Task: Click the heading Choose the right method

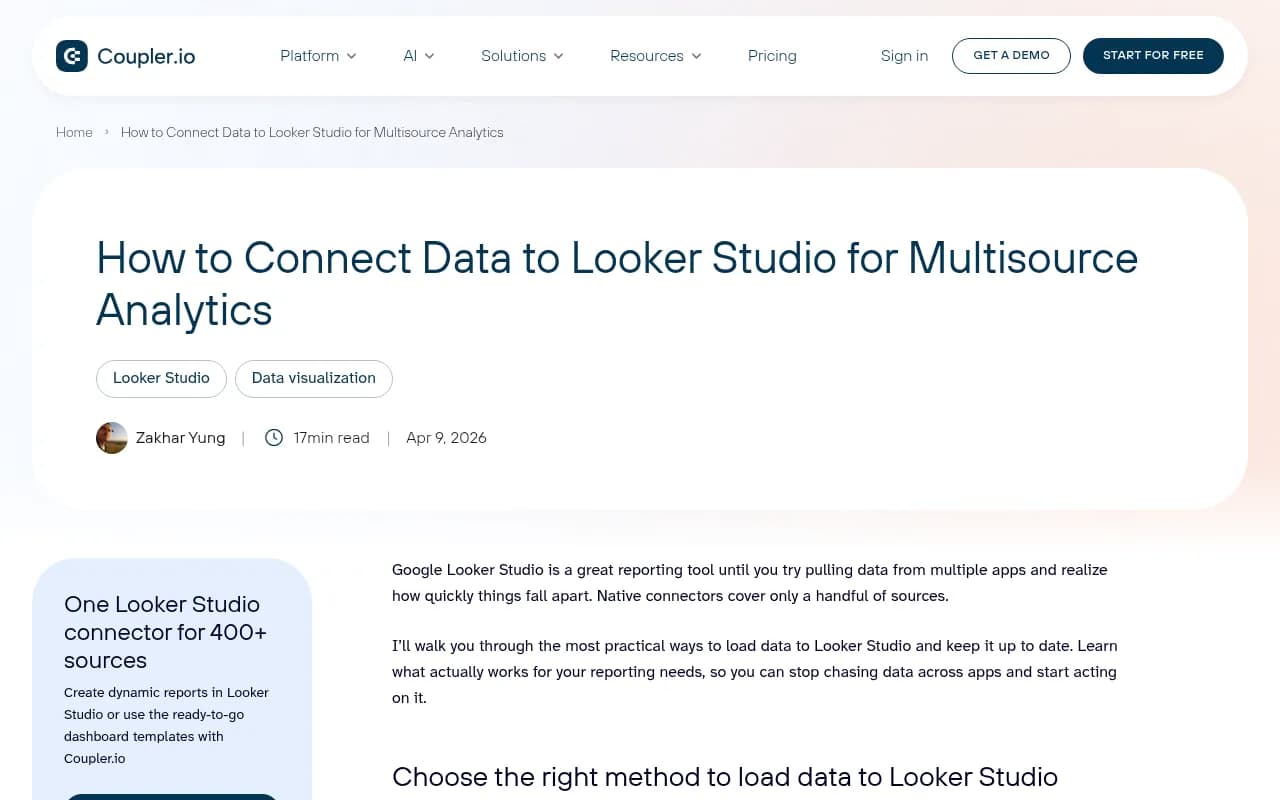Action: coord(725,777)
